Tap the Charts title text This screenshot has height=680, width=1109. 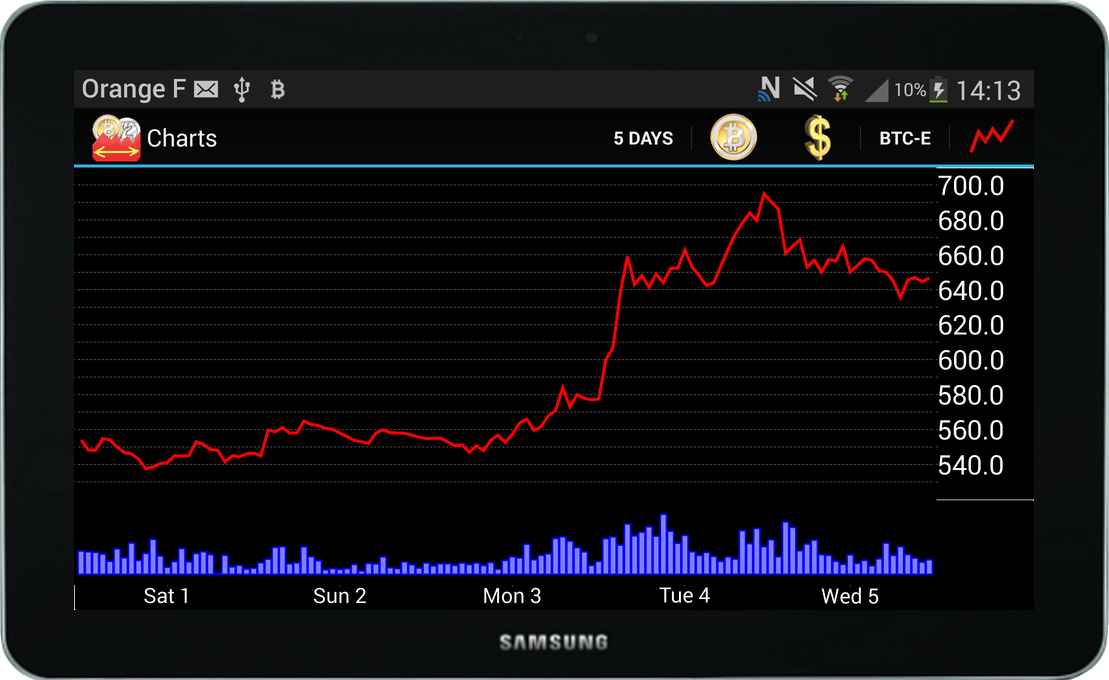tap(182, 139)
